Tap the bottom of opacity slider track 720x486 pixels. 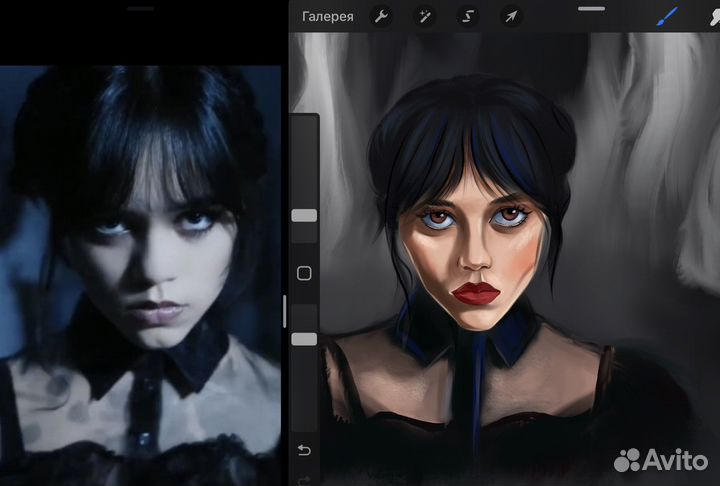pyautogui.click(x=304, y=420)
